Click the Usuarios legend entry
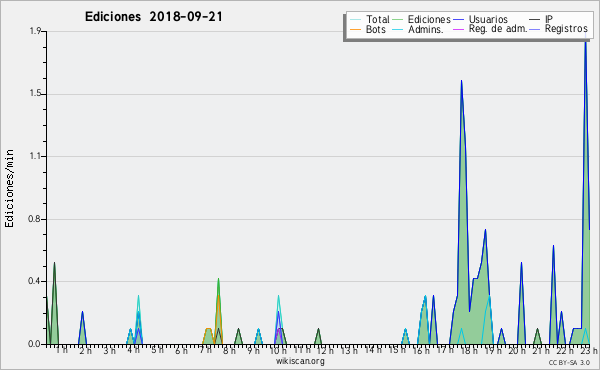 coord(481,19)
